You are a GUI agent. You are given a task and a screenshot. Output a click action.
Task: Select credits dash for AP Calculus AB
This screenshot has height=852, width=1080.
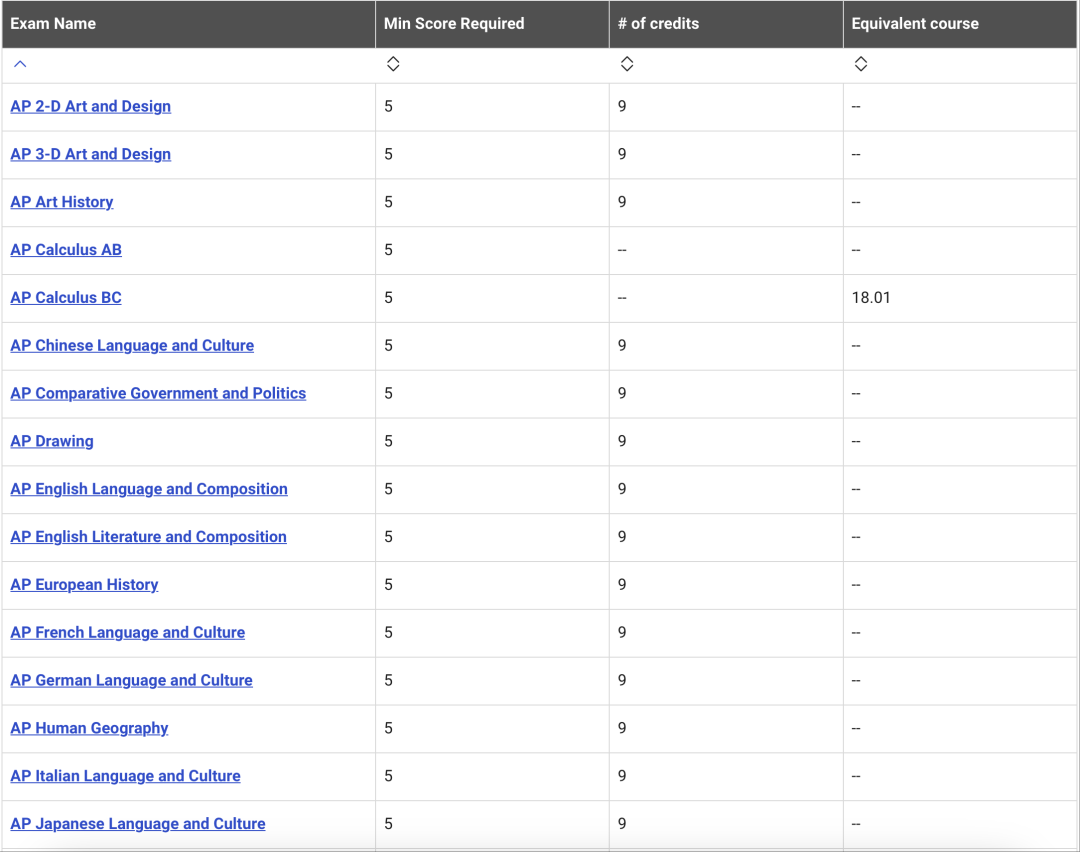click(x=622, y=250)
